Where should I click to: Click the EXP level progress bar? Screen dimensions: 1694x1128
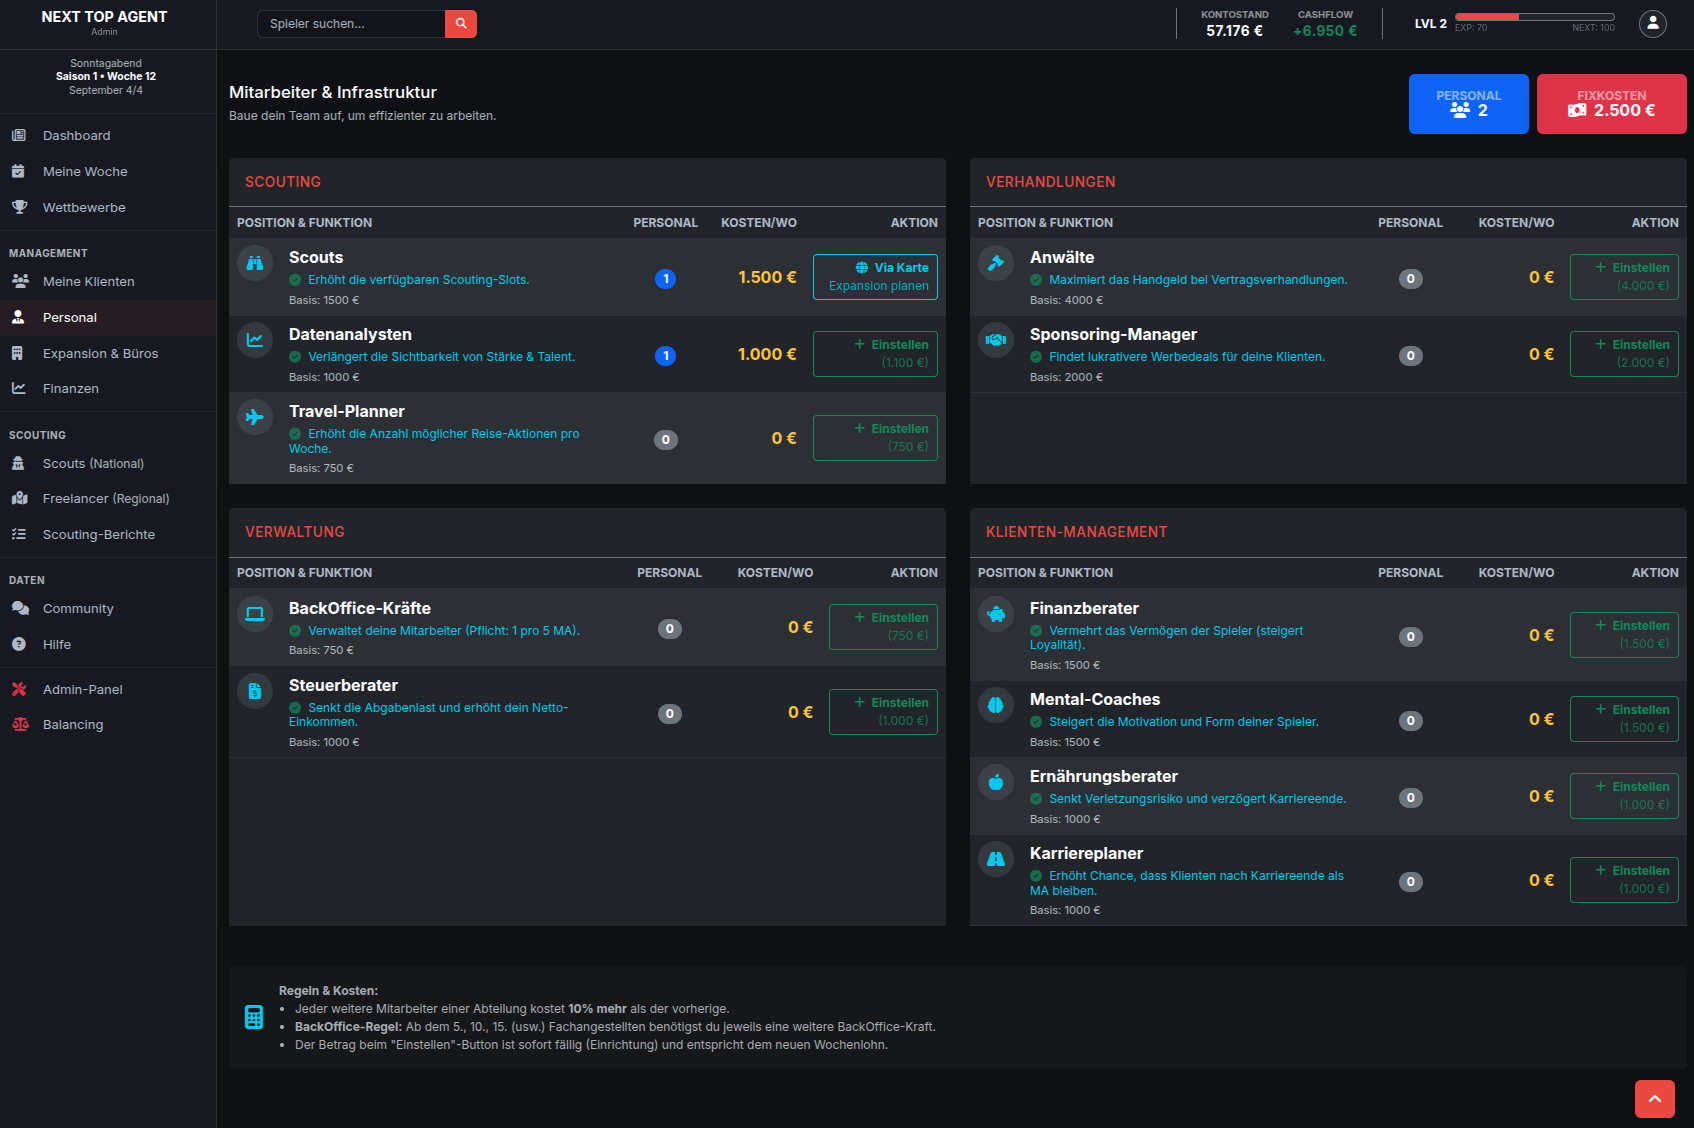(x=1534, y=16)
